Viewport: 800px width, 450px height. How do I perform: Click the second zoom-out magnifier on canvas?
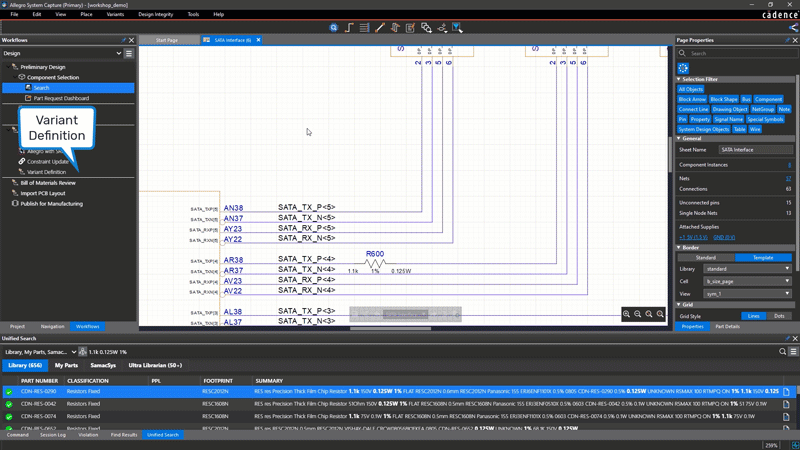638,314
